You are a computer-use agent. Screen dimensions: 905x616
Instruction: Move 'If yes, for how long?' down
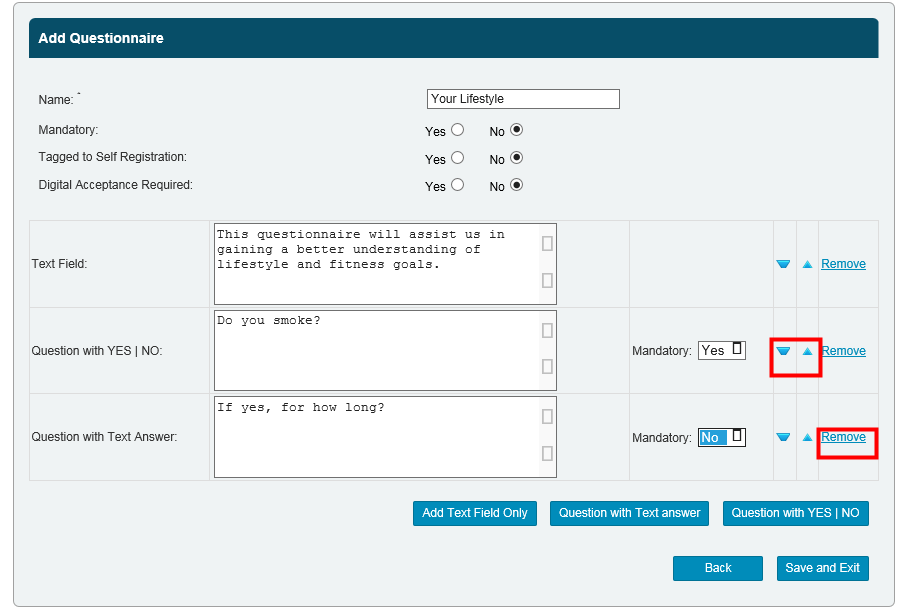tap(784, 437)
